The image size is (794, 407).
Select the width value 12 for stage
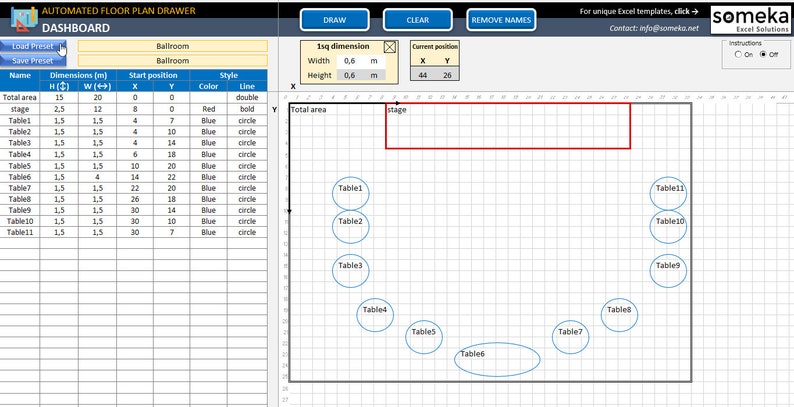point(97,109)
